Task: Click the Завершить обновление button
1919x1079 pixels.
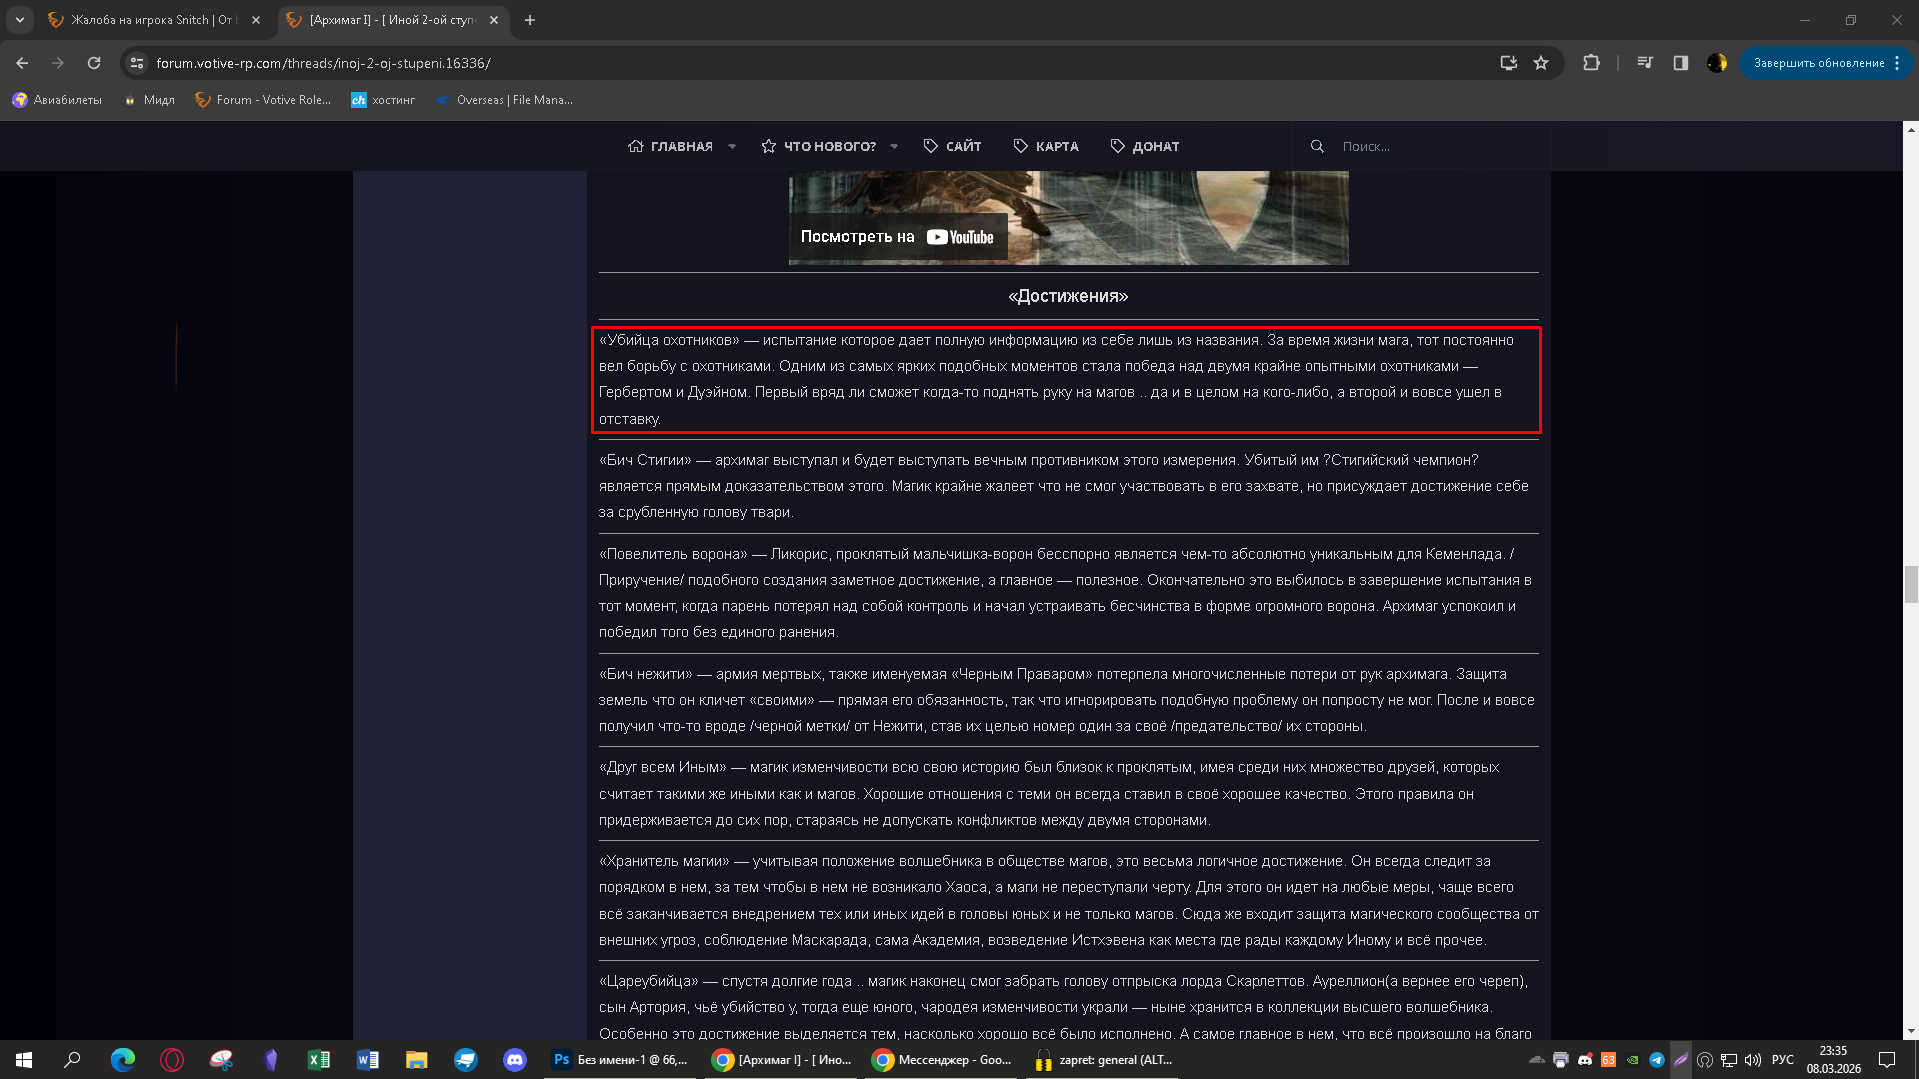Action: [1818, 63]
